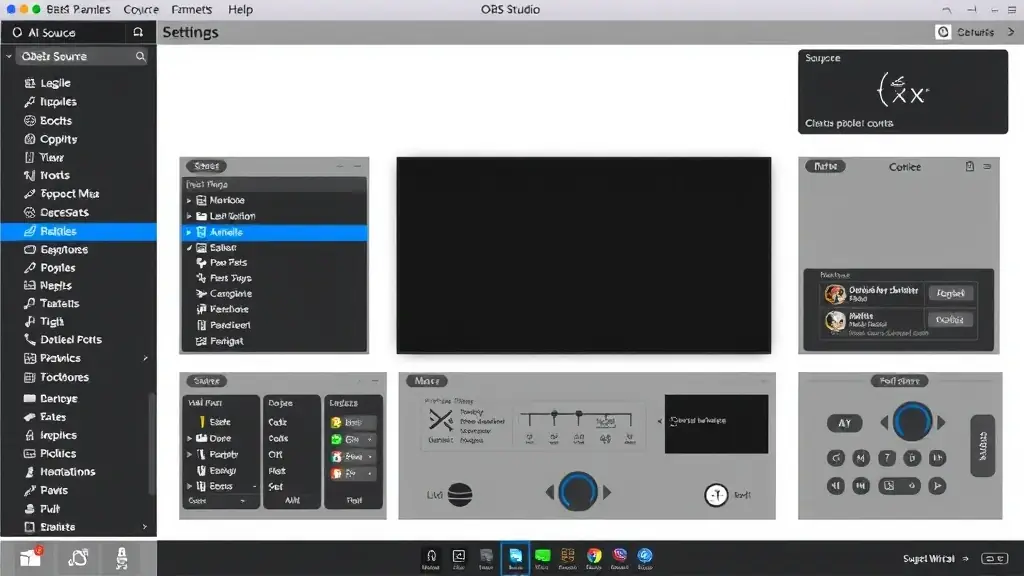
Task: Click the right arrow beside Mixer dial
Action: [x=607, y=492]
